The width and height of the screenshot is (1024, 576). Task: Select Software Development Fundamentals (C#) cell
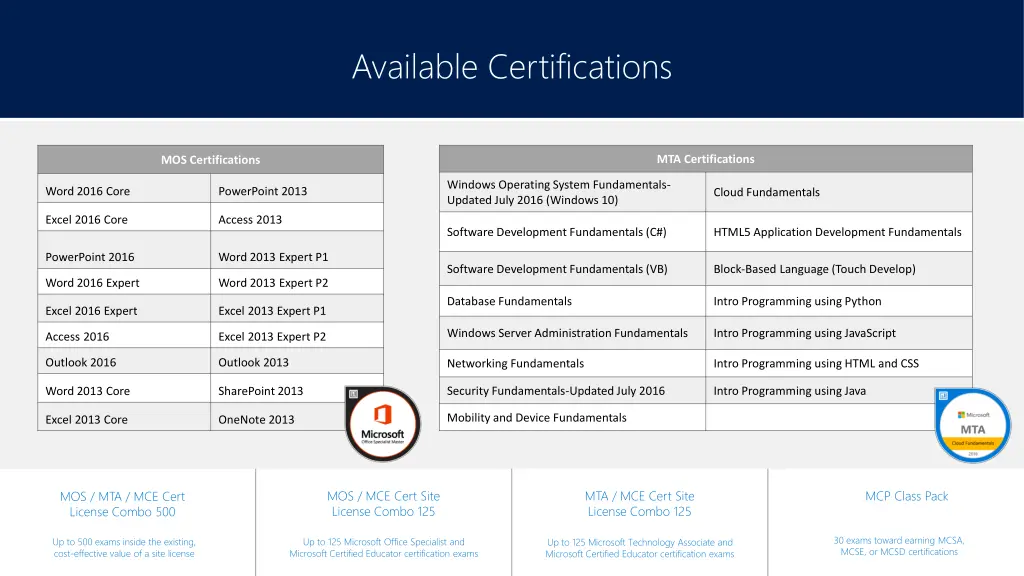tap(572, 232)
